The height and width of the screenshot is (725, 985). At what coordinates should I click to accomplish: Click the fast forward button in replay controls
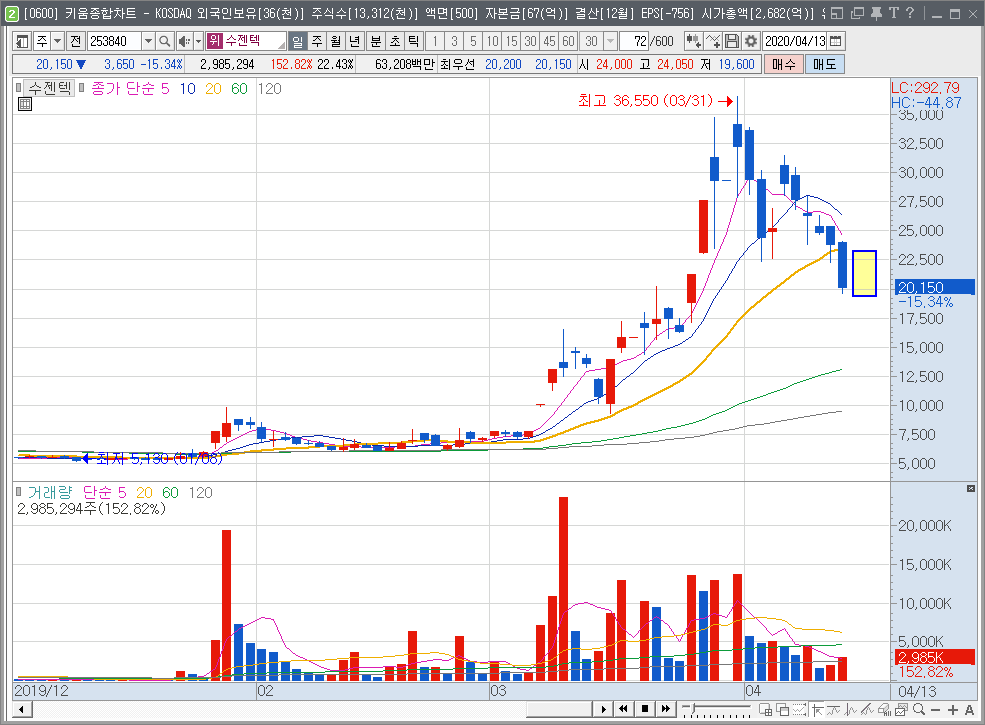[665, 709]
